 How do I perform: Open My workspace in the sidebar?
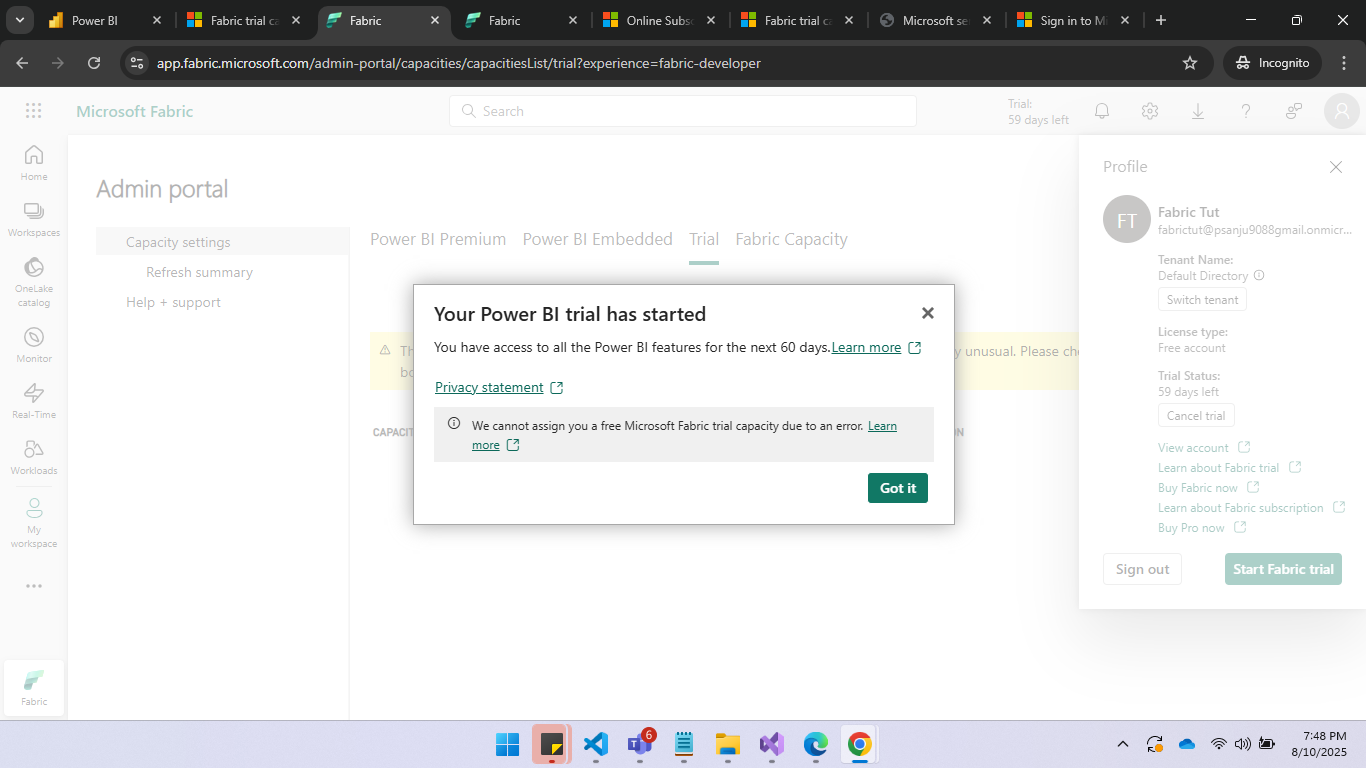[34, 523]
